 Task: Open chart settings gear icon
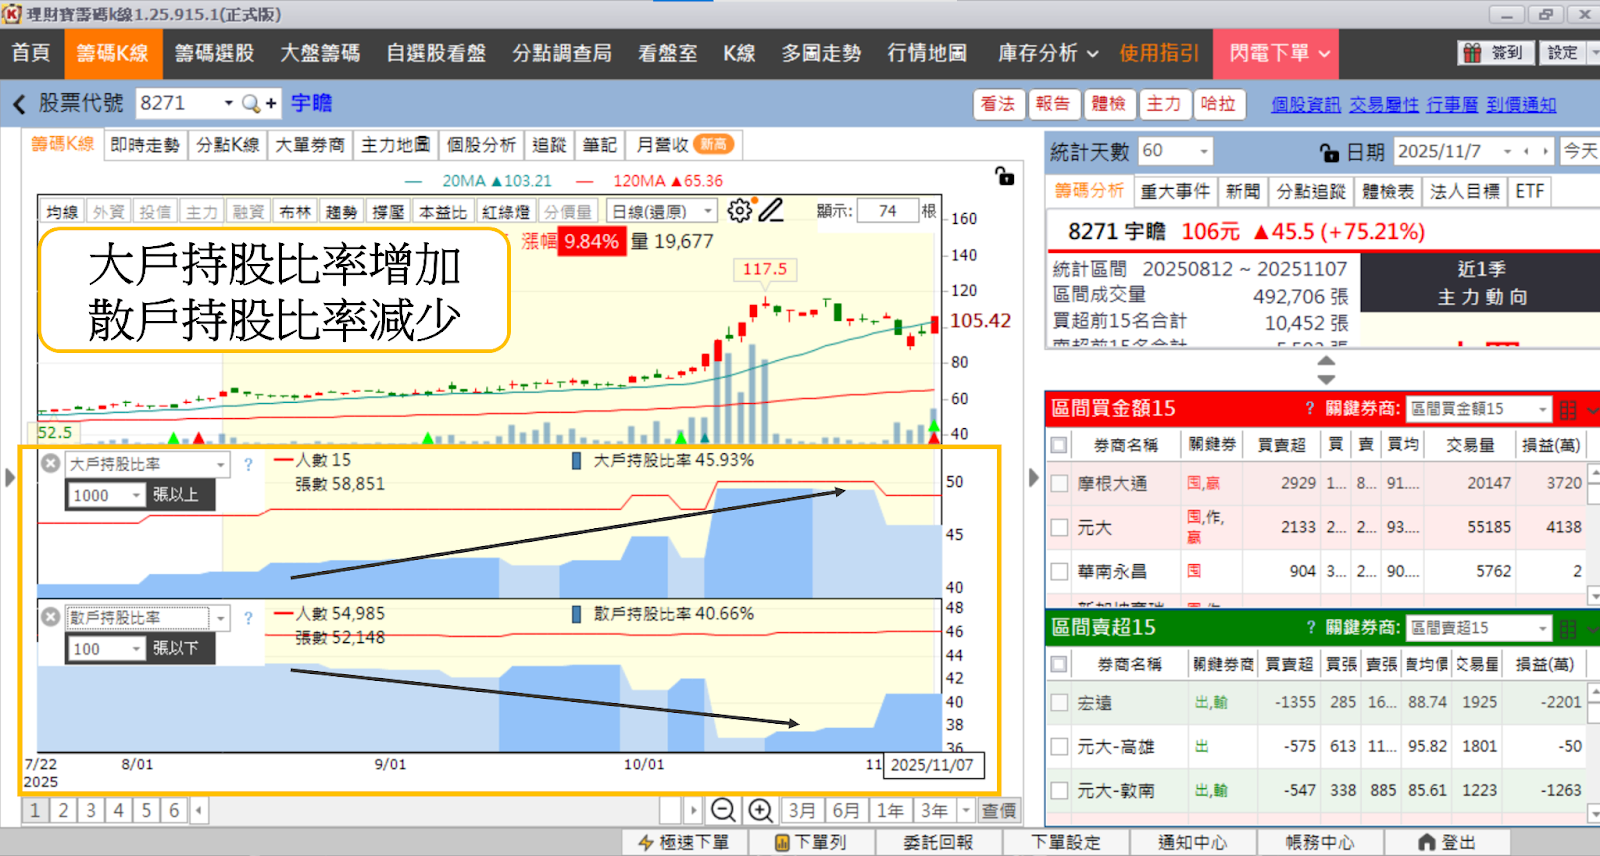[739, 210]
